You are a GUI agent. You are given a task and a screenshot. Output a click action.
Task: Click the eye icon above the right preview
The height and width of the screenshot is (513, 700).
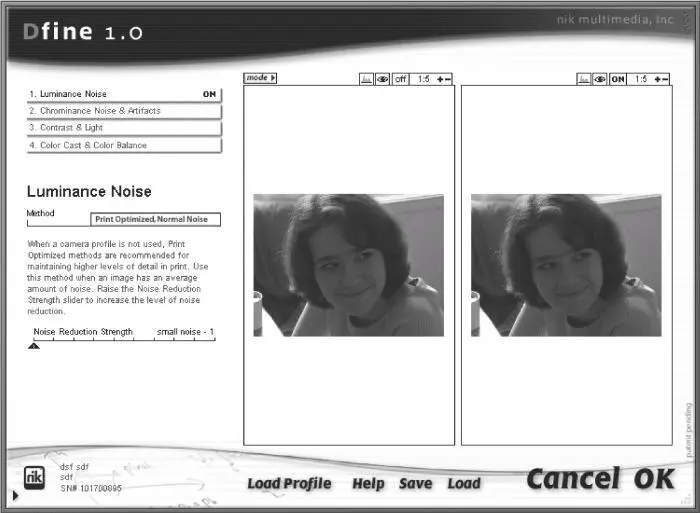coord(600,79)
